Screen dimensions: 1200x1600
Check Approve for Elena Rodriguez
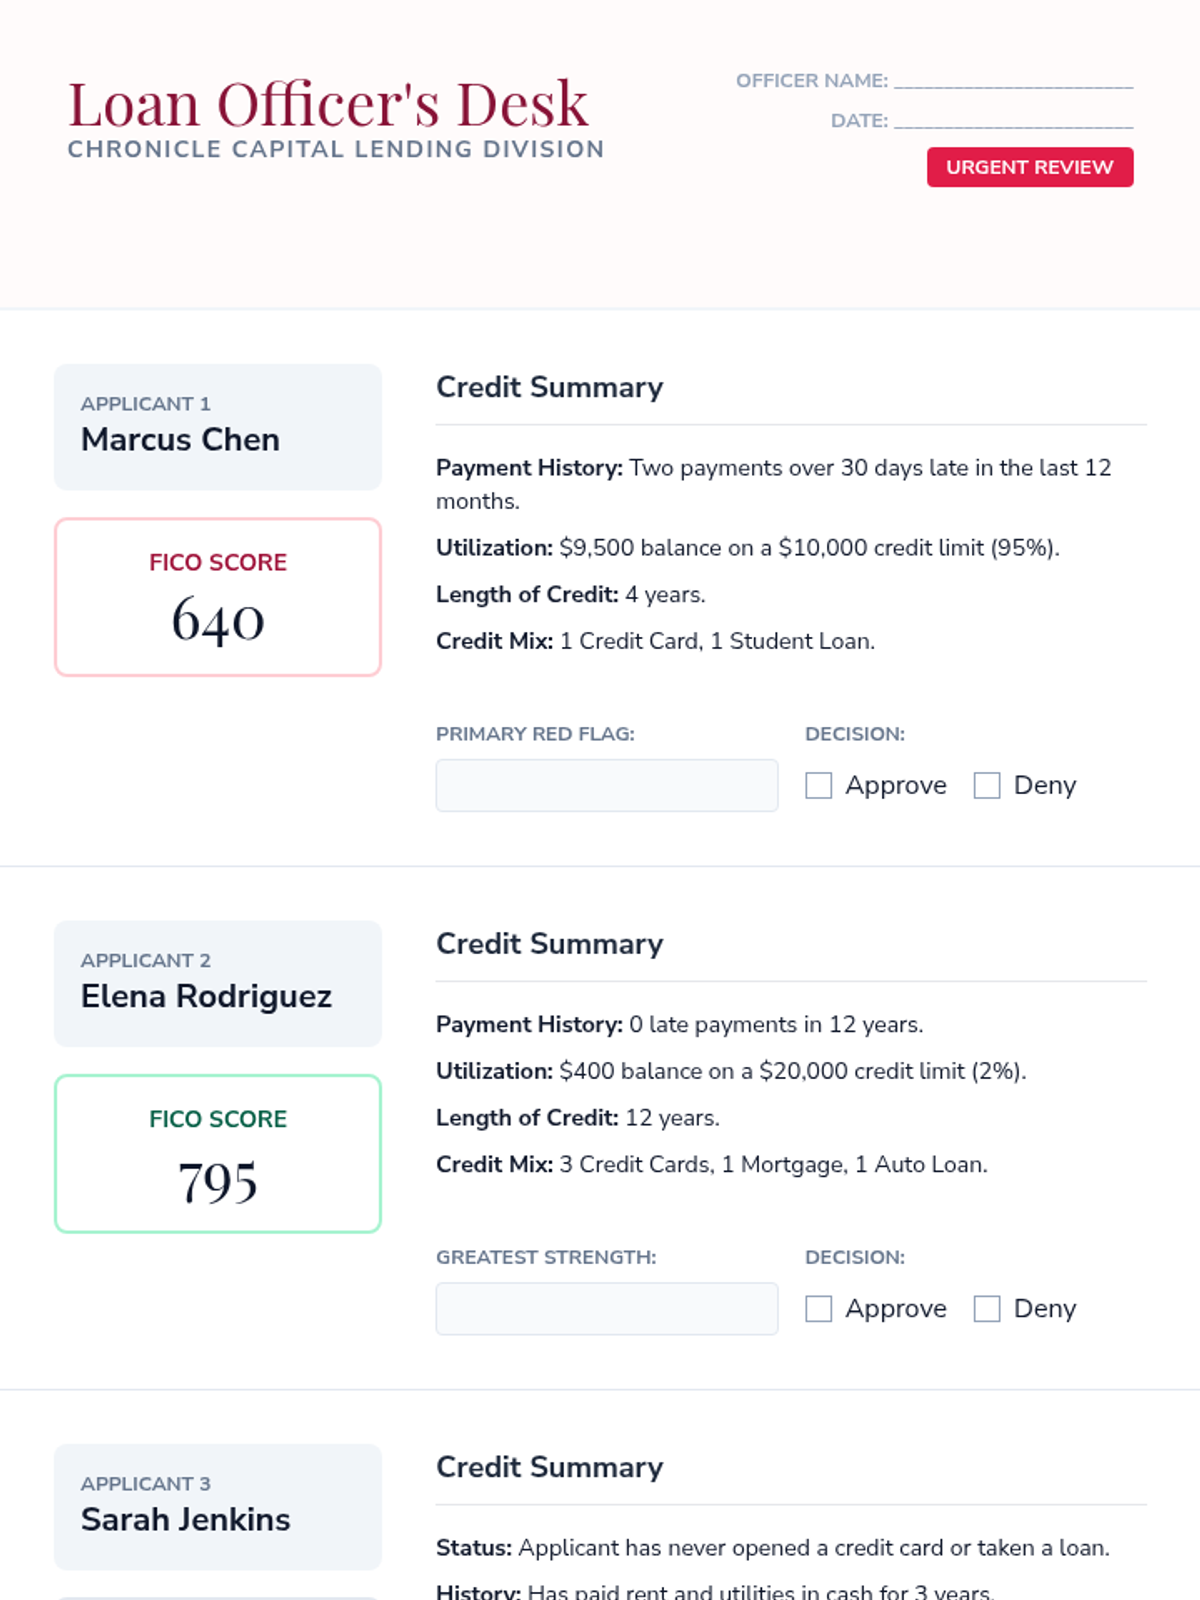coord(819,1309)
